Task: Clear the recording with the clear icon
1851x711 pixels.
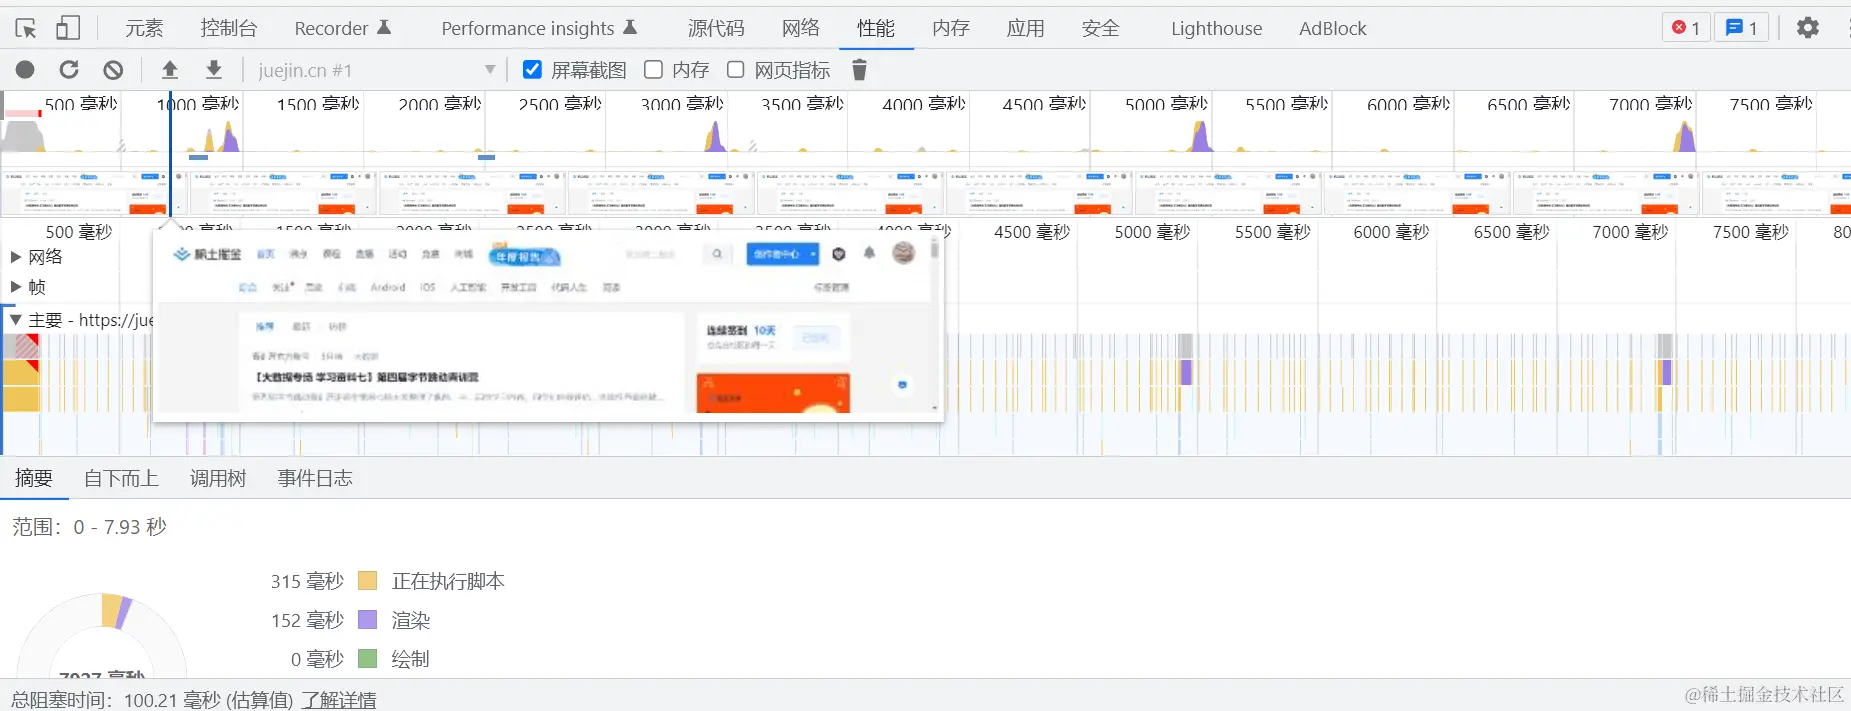Action: coord(113,70)
